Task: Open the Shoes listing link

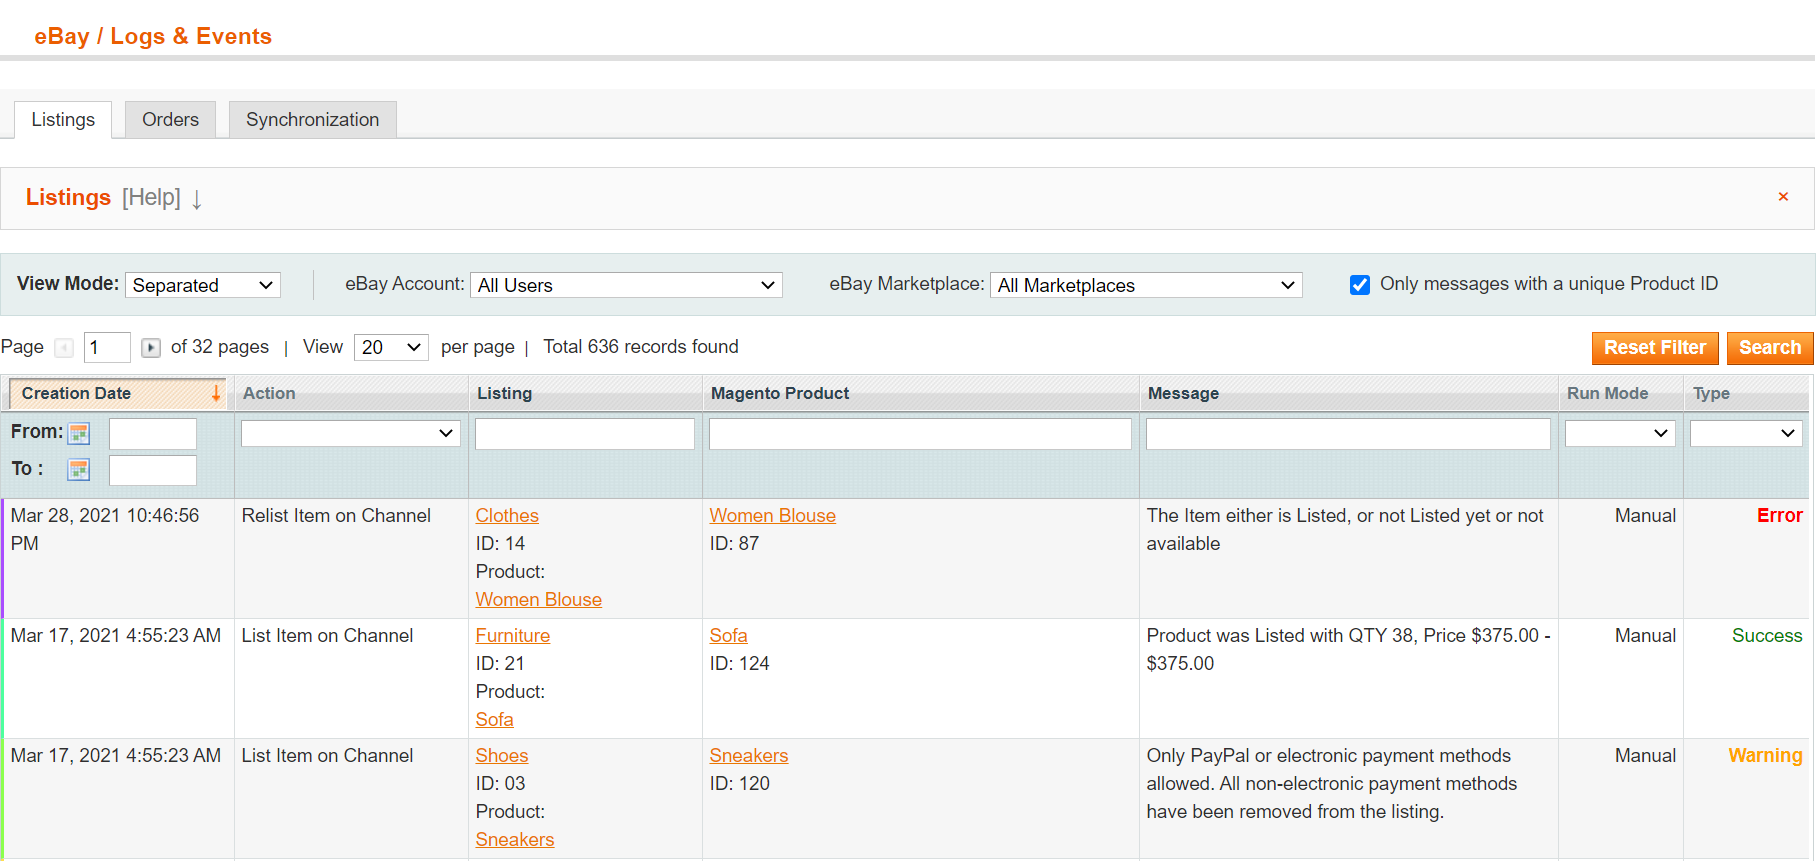Action: pos(502,756)
